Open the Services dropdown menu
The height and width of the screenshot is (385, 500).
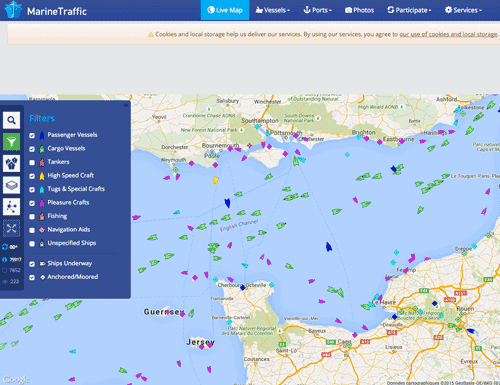click(463, 10)
